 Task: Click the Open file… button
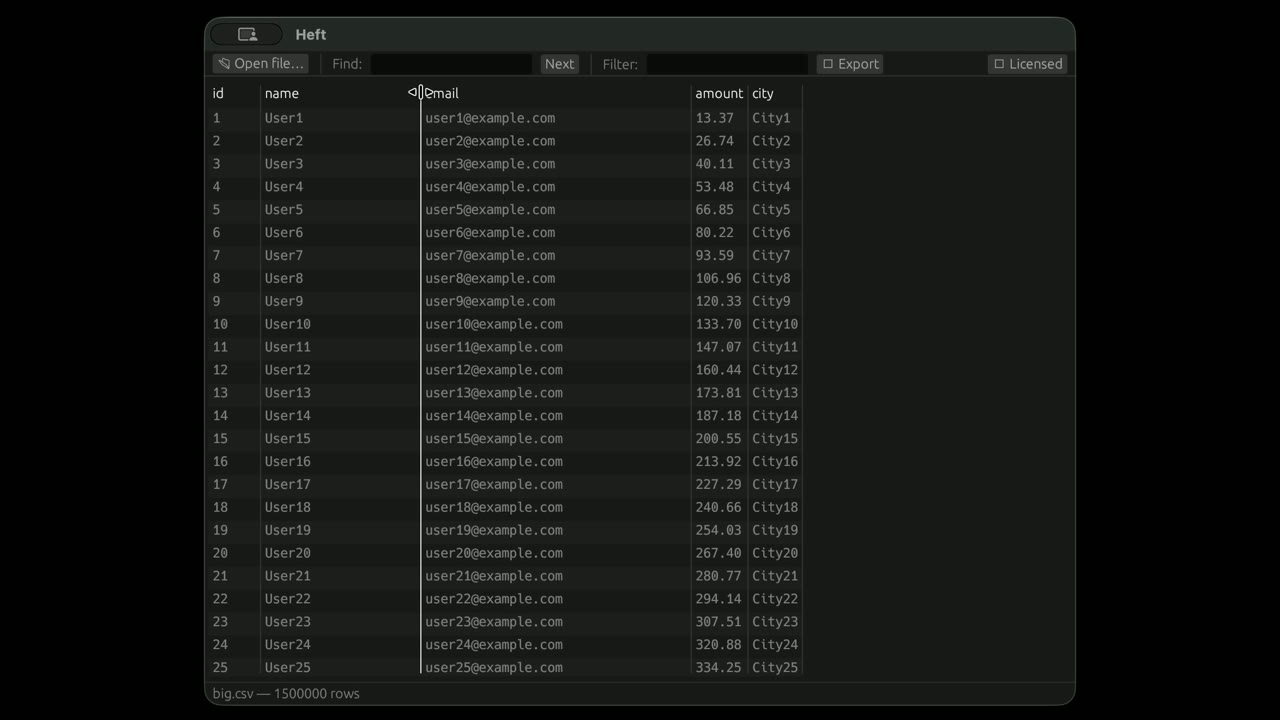pos(260,63)
